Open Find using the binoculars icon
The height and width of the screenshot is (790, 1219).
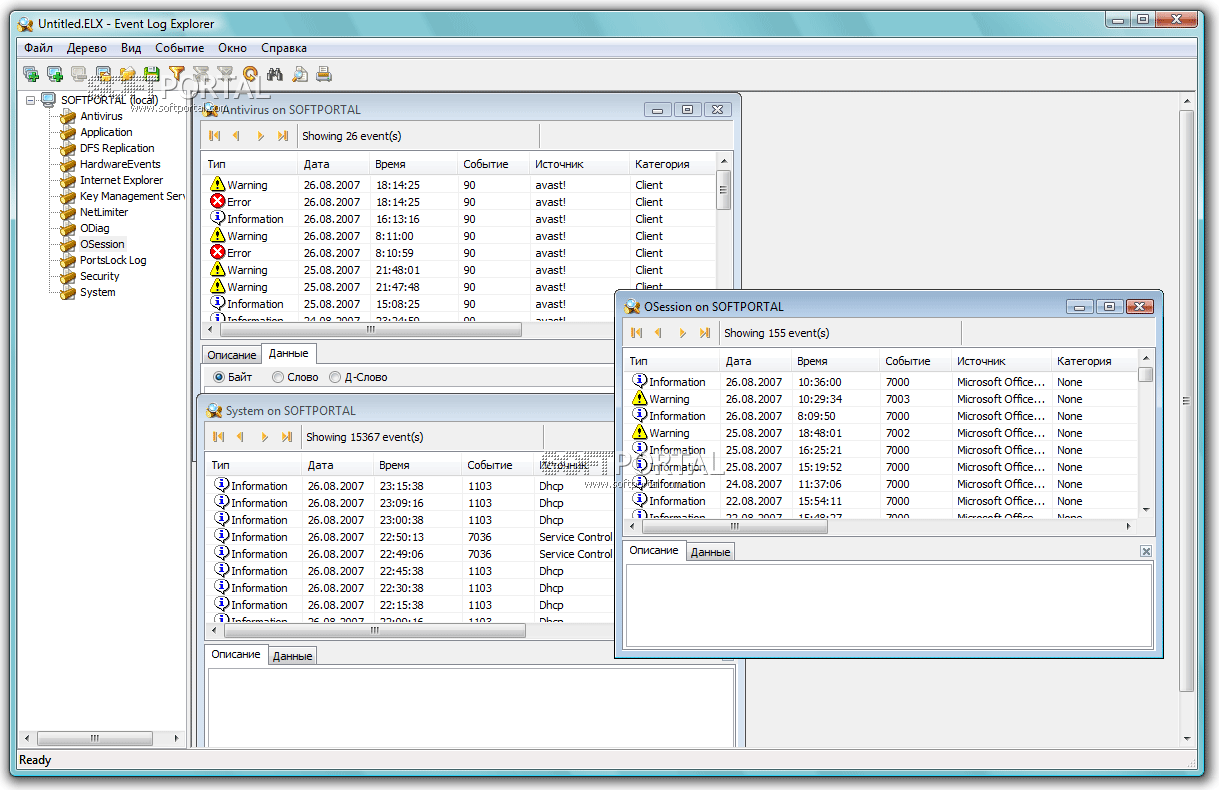click(275, 73)
